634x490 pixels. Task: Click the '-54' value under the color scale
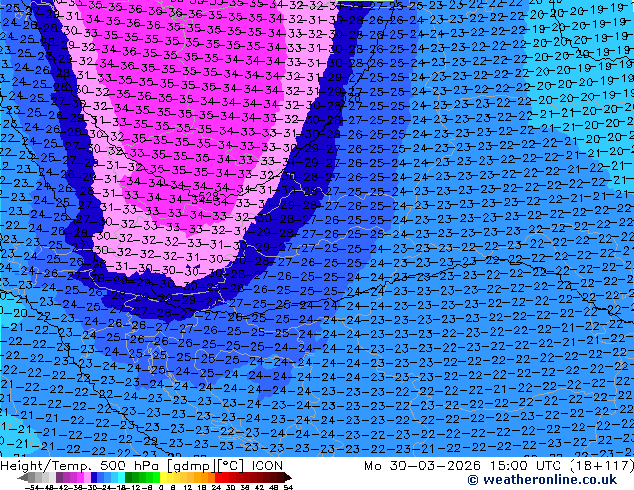33,487
